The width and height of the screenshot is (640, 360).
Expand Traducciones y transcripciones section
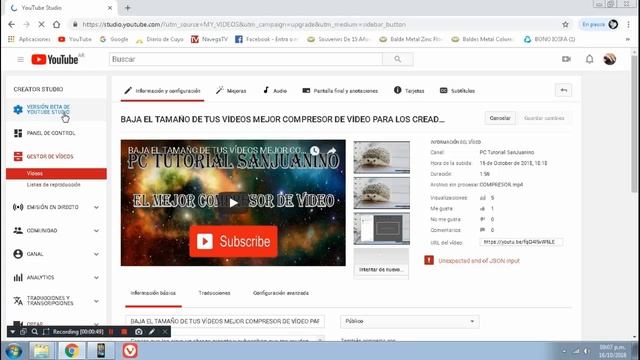pyautogui.click(x=96, y=301)
